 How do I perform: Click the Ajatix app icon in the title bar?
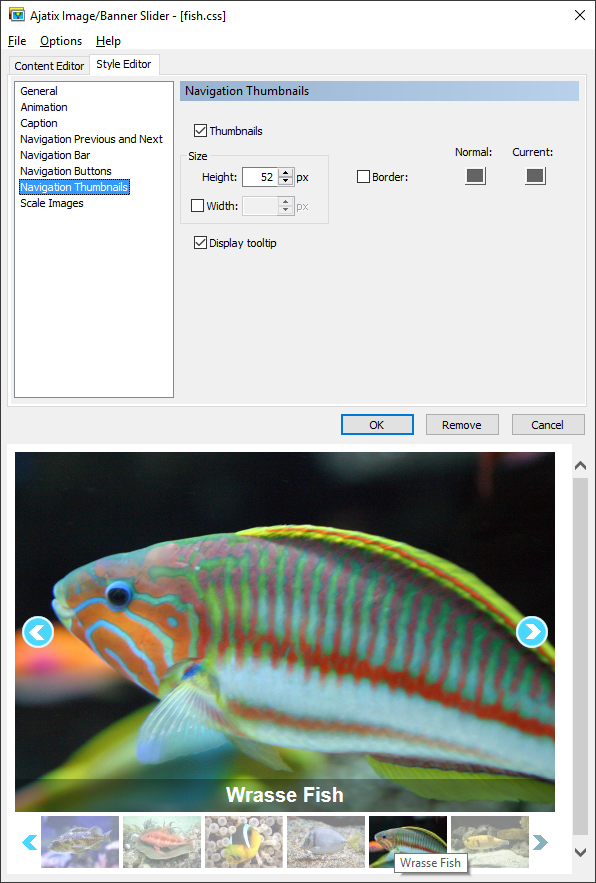17,15
